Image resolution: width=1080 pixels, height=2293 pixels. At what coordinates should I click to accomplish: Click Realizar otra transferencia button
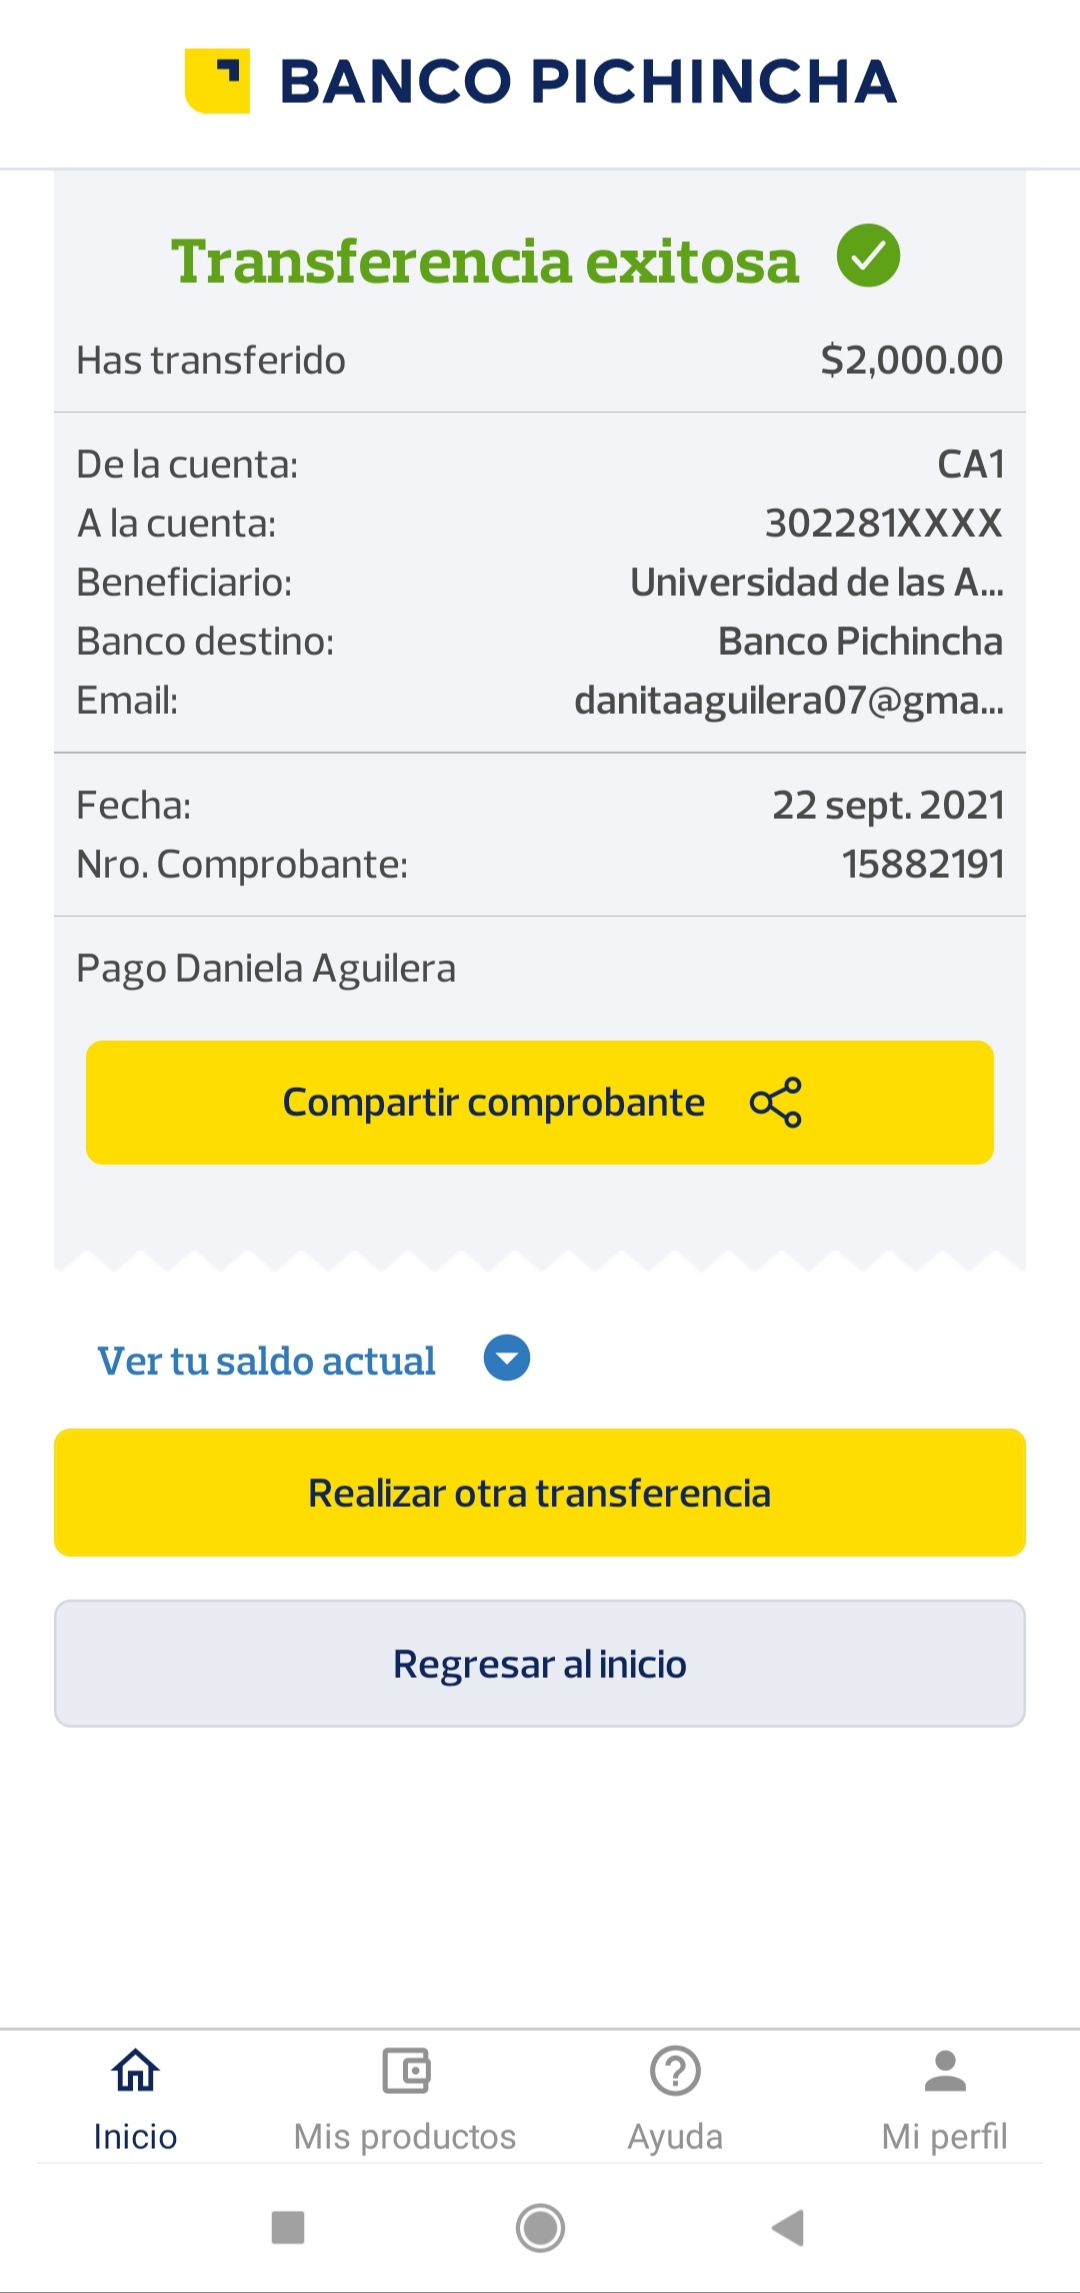tap(540, 1492)
